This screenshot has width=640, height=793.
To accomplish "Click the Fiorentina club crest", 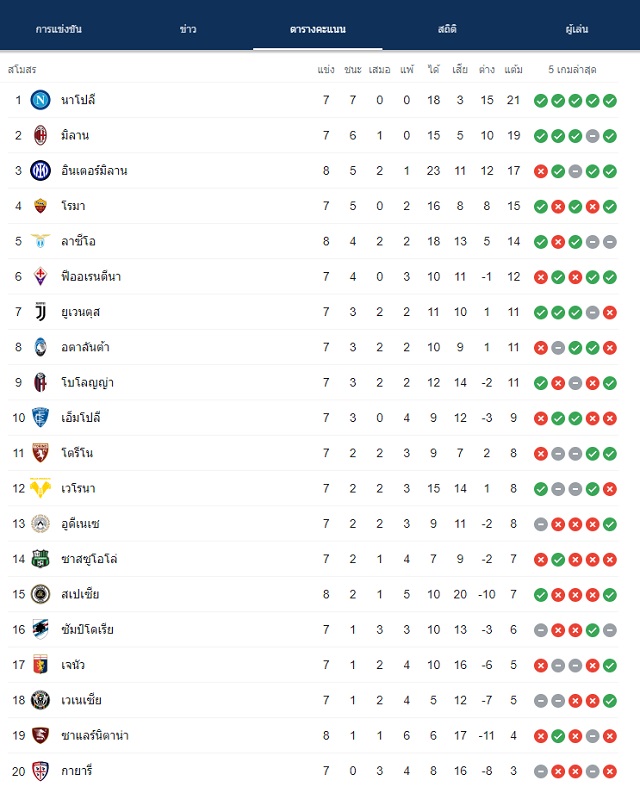I will 40,277.
